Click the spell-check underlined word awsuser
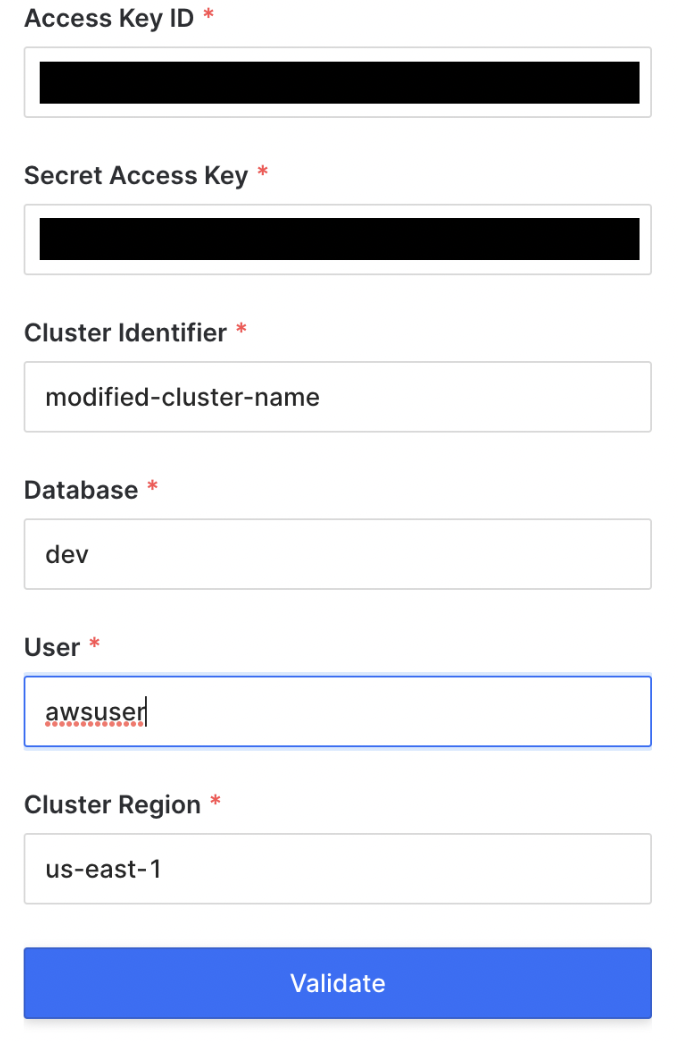678x1042 pixels. (x=95, y=712)
